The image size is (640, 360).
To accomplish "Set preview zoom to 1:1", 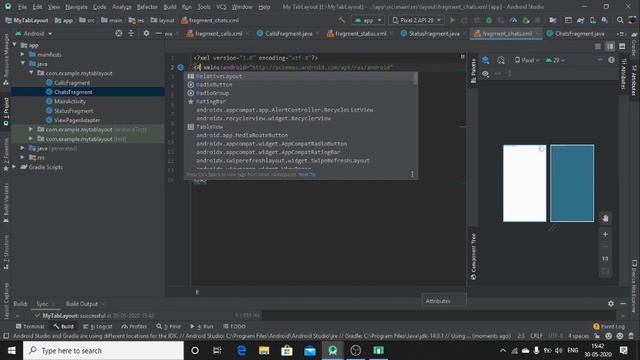I will (605, 258).
